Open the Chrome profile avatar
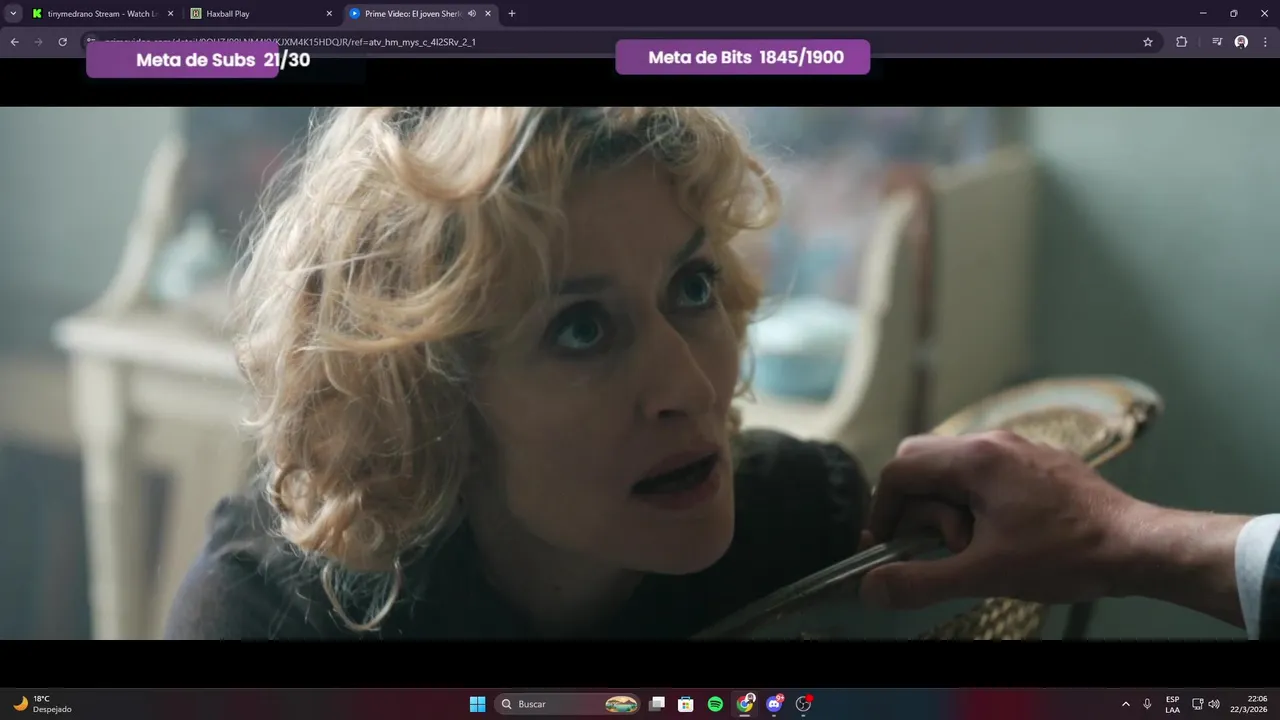 [x=1241, y=42]
